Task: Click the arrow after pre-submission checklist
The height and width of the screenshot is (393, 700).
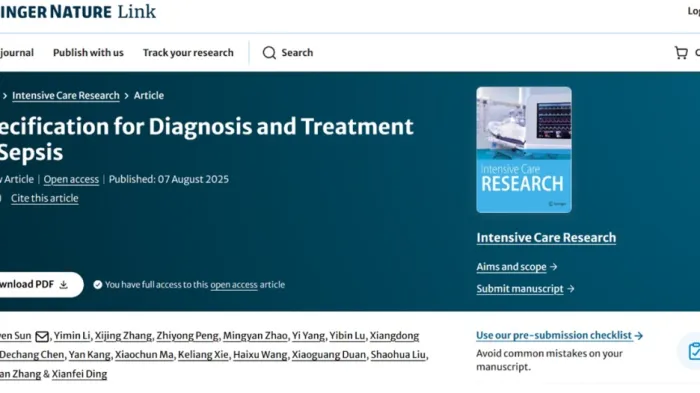Action: (x=639, y=335)
